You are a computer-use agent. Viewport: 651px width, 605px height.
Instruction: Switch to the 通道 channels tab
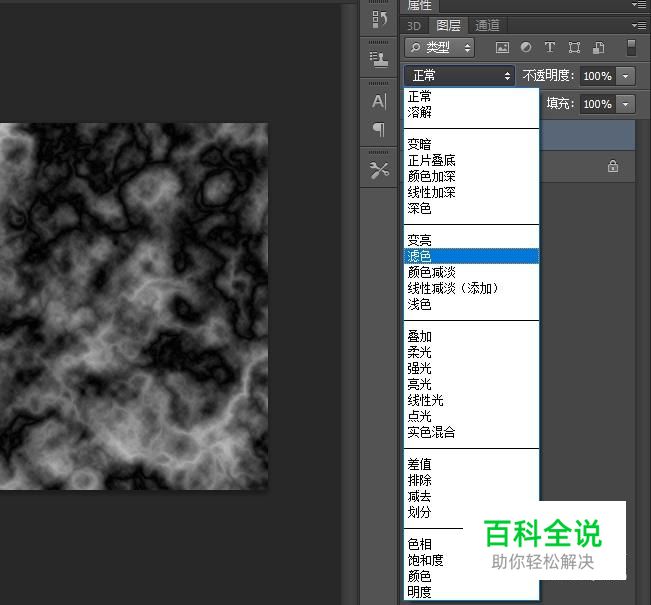pyautogui.click(x=487, y=26)
